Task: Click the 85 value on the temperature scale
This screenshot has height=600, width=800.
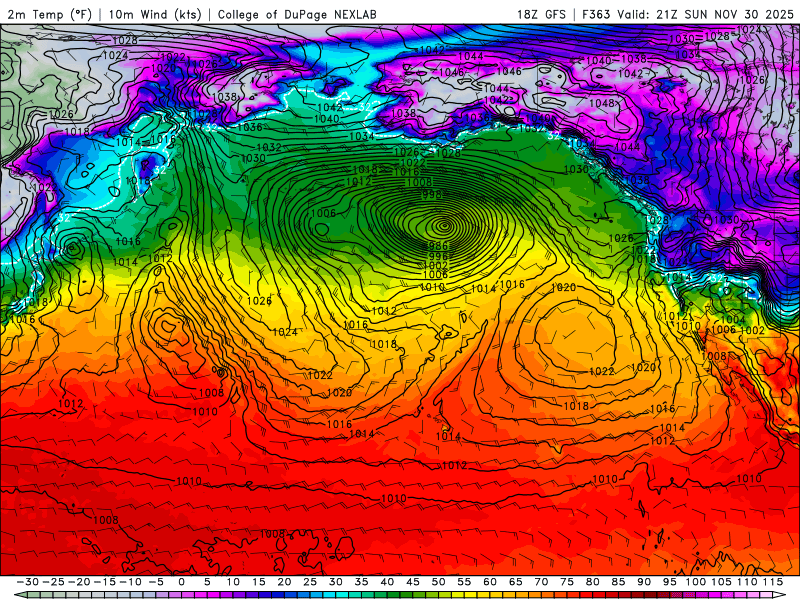Action: [x=618, y=582]
